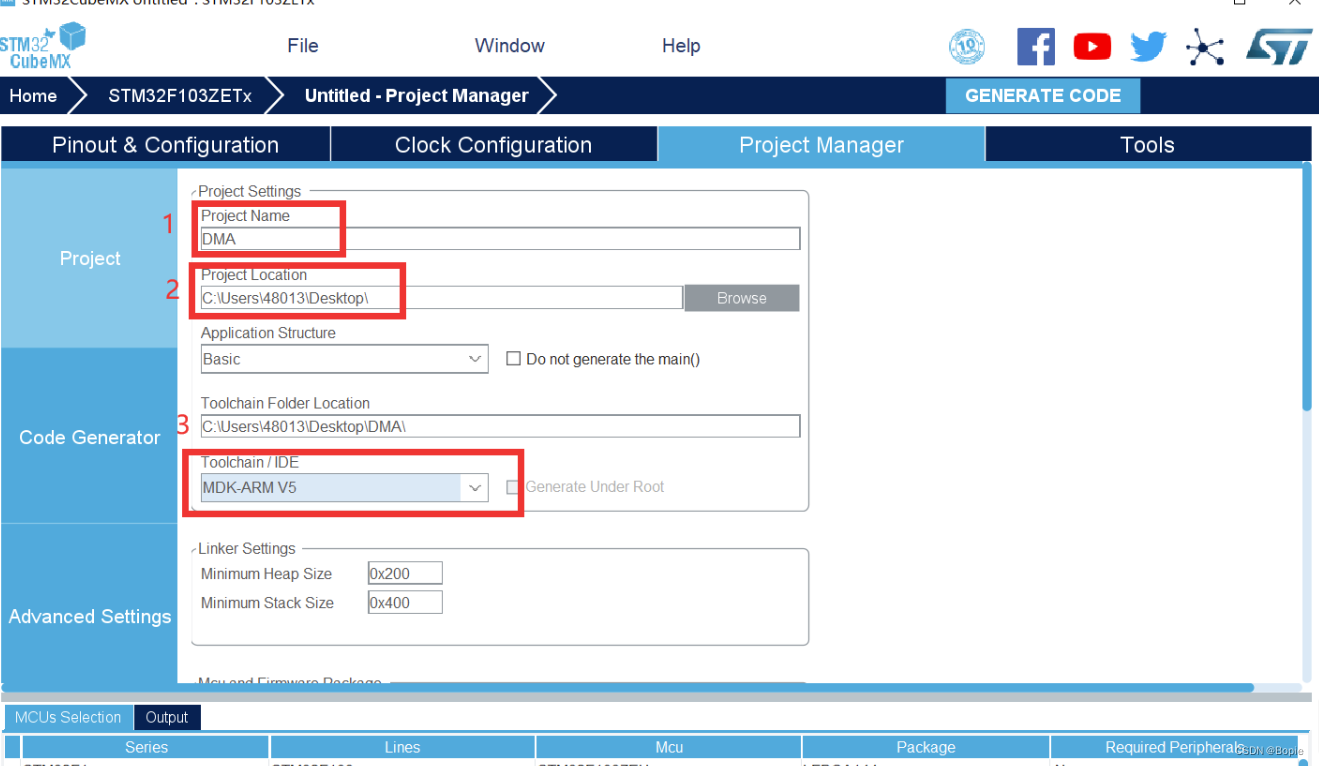
Task: Click the ST logo icon
Action: [1279, 47]
